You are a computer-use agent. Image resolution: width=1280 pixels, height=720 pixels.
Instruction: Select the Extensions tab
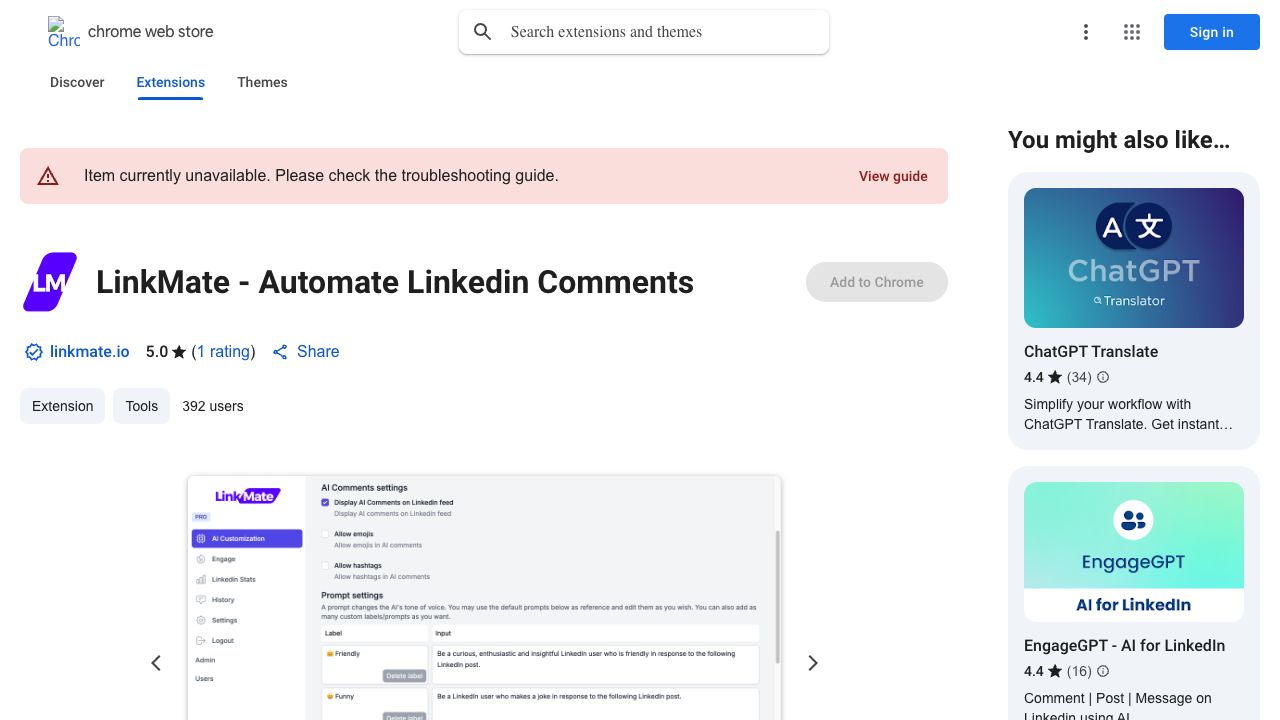tap(170, 83)
